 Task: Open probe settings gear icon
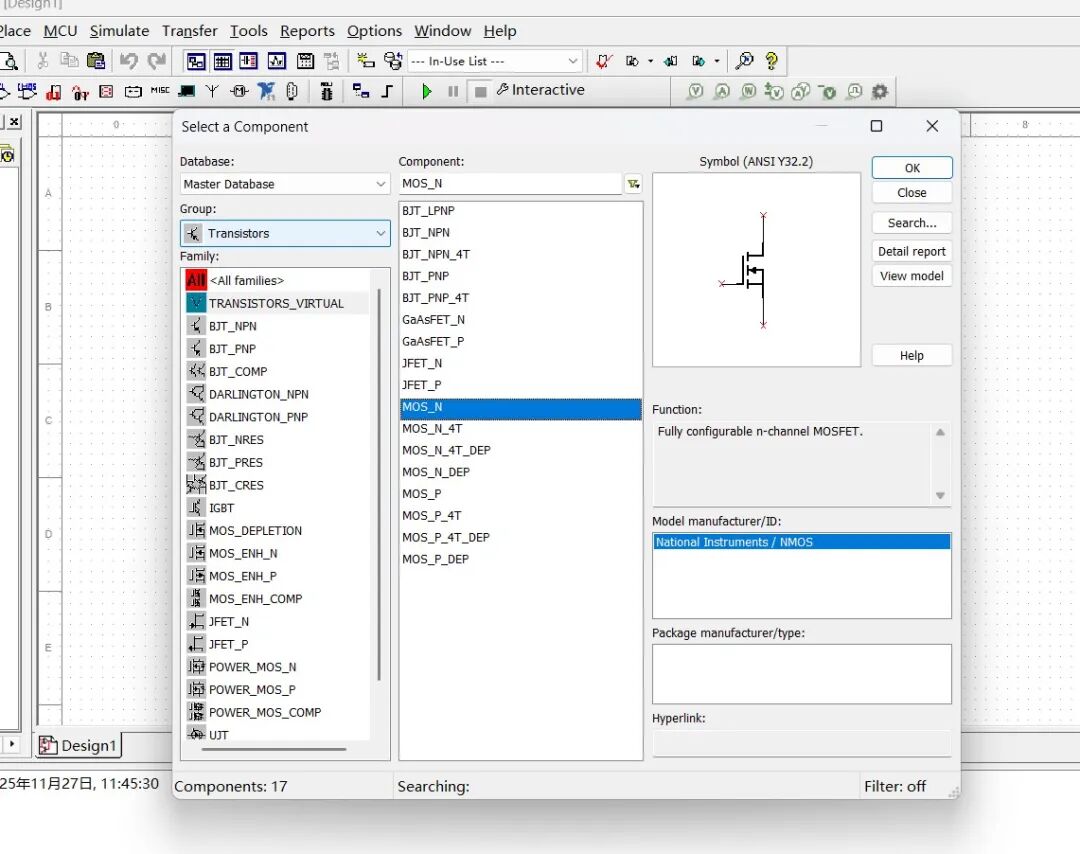(x=880, y=91)
